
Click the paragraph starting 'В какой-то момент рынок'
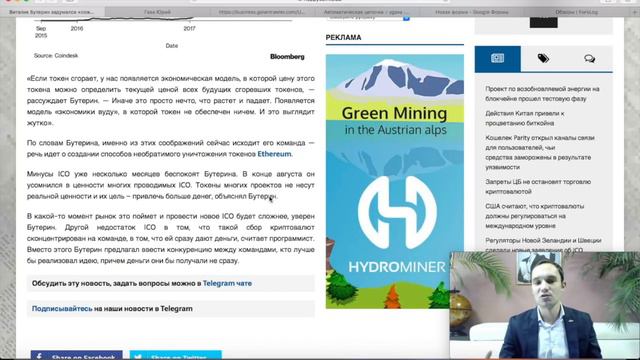tap(171, 238)
